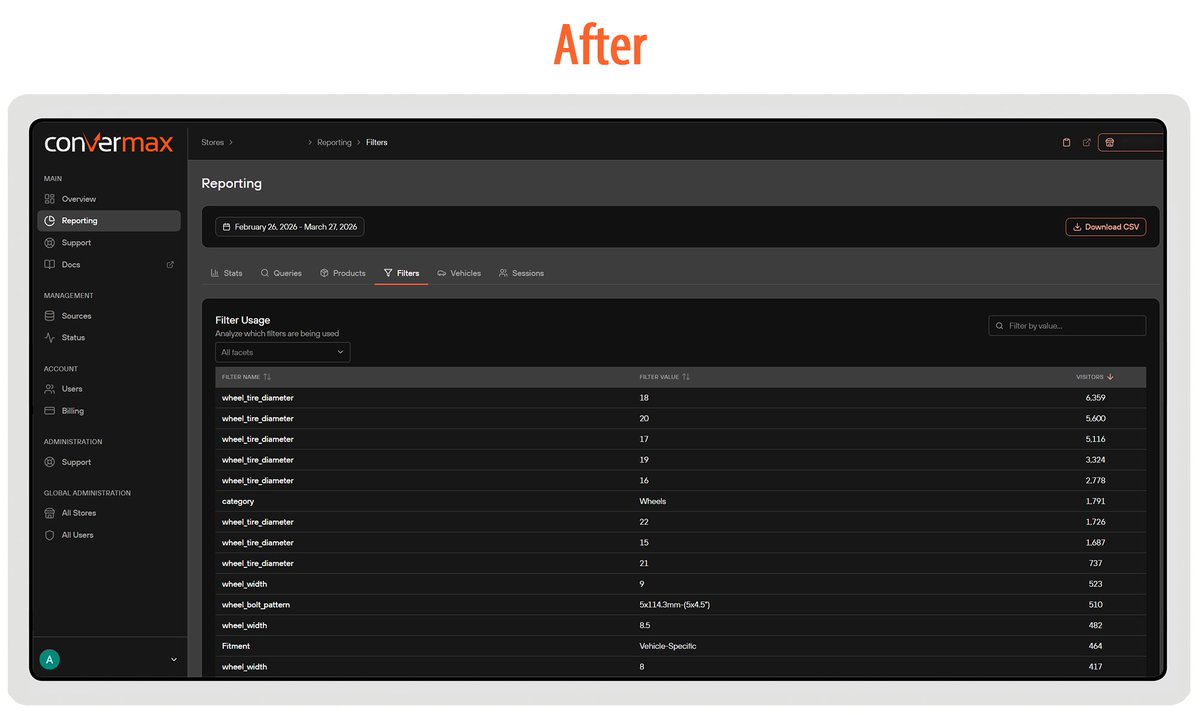The width and height of the screenshot is (1200, 715).
Task: Toggle Visitors descending sort arrow
Action: pyautogui.click(x=1110, y=377)
